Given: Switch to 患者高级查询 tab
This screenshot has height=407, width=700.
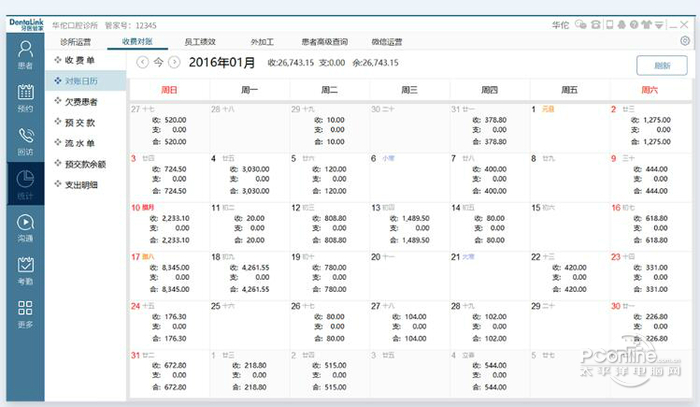Looking at the screenshot, I should click(x=325, y=42).
